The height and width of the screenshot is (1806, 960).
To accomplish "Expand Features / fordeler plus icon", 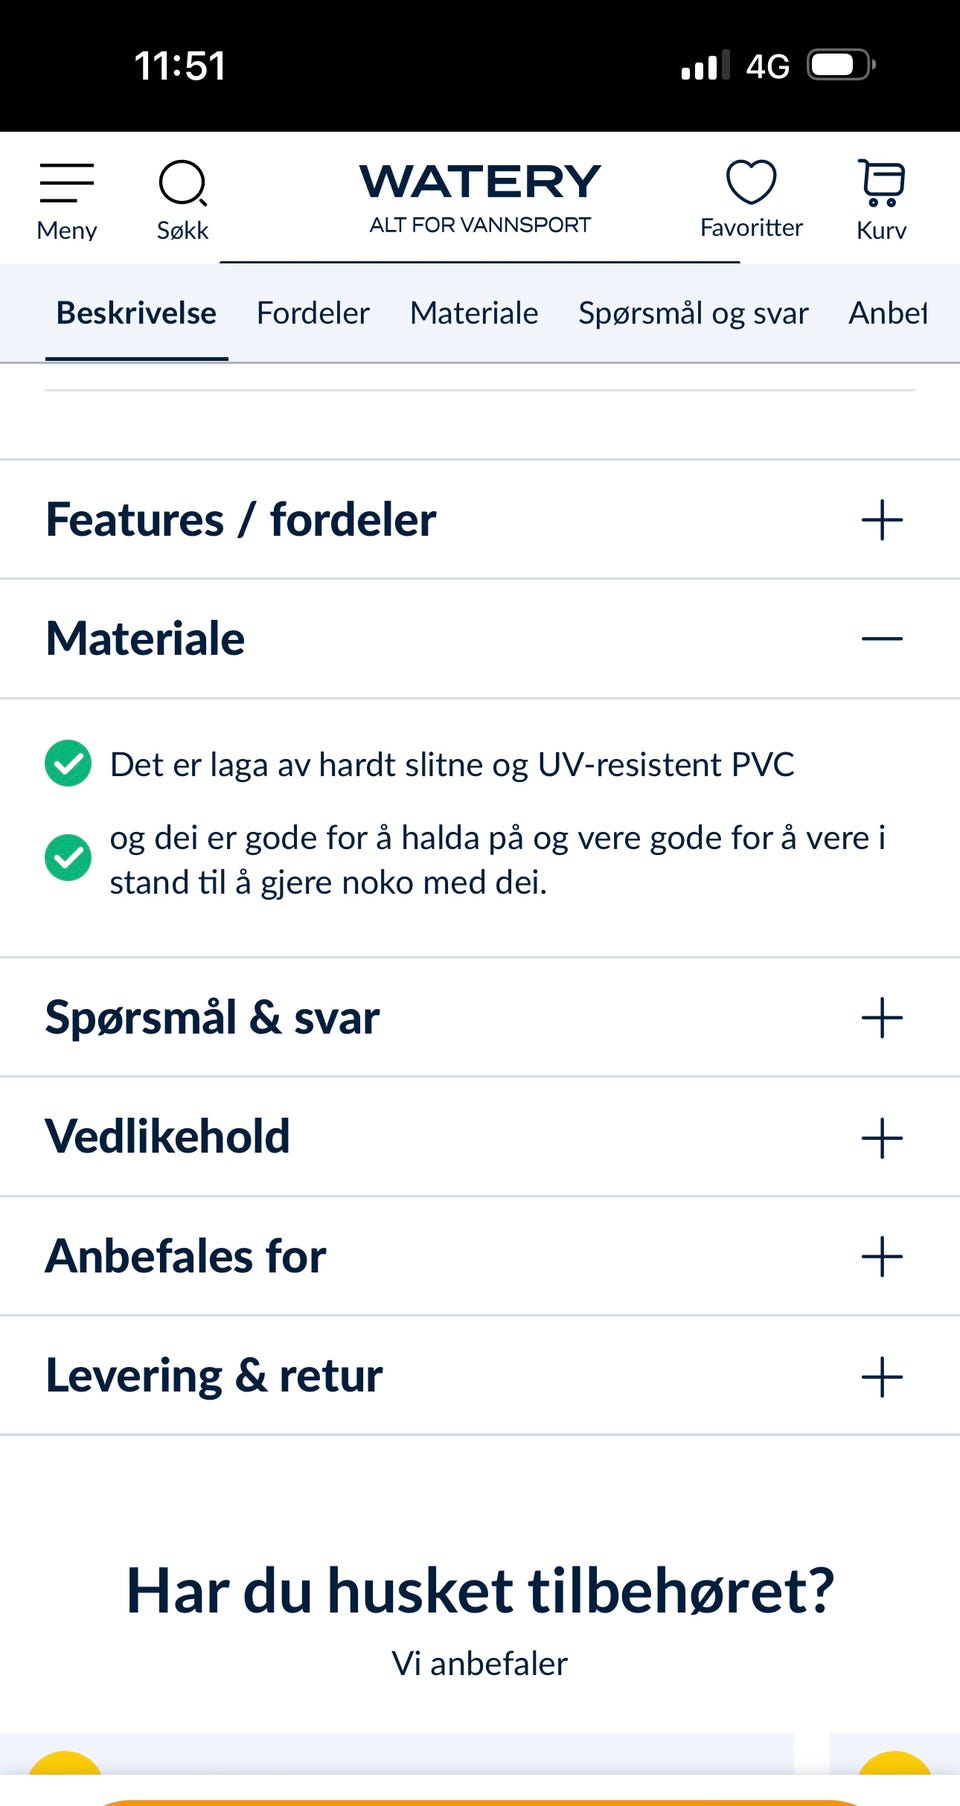I will [882, 520].
